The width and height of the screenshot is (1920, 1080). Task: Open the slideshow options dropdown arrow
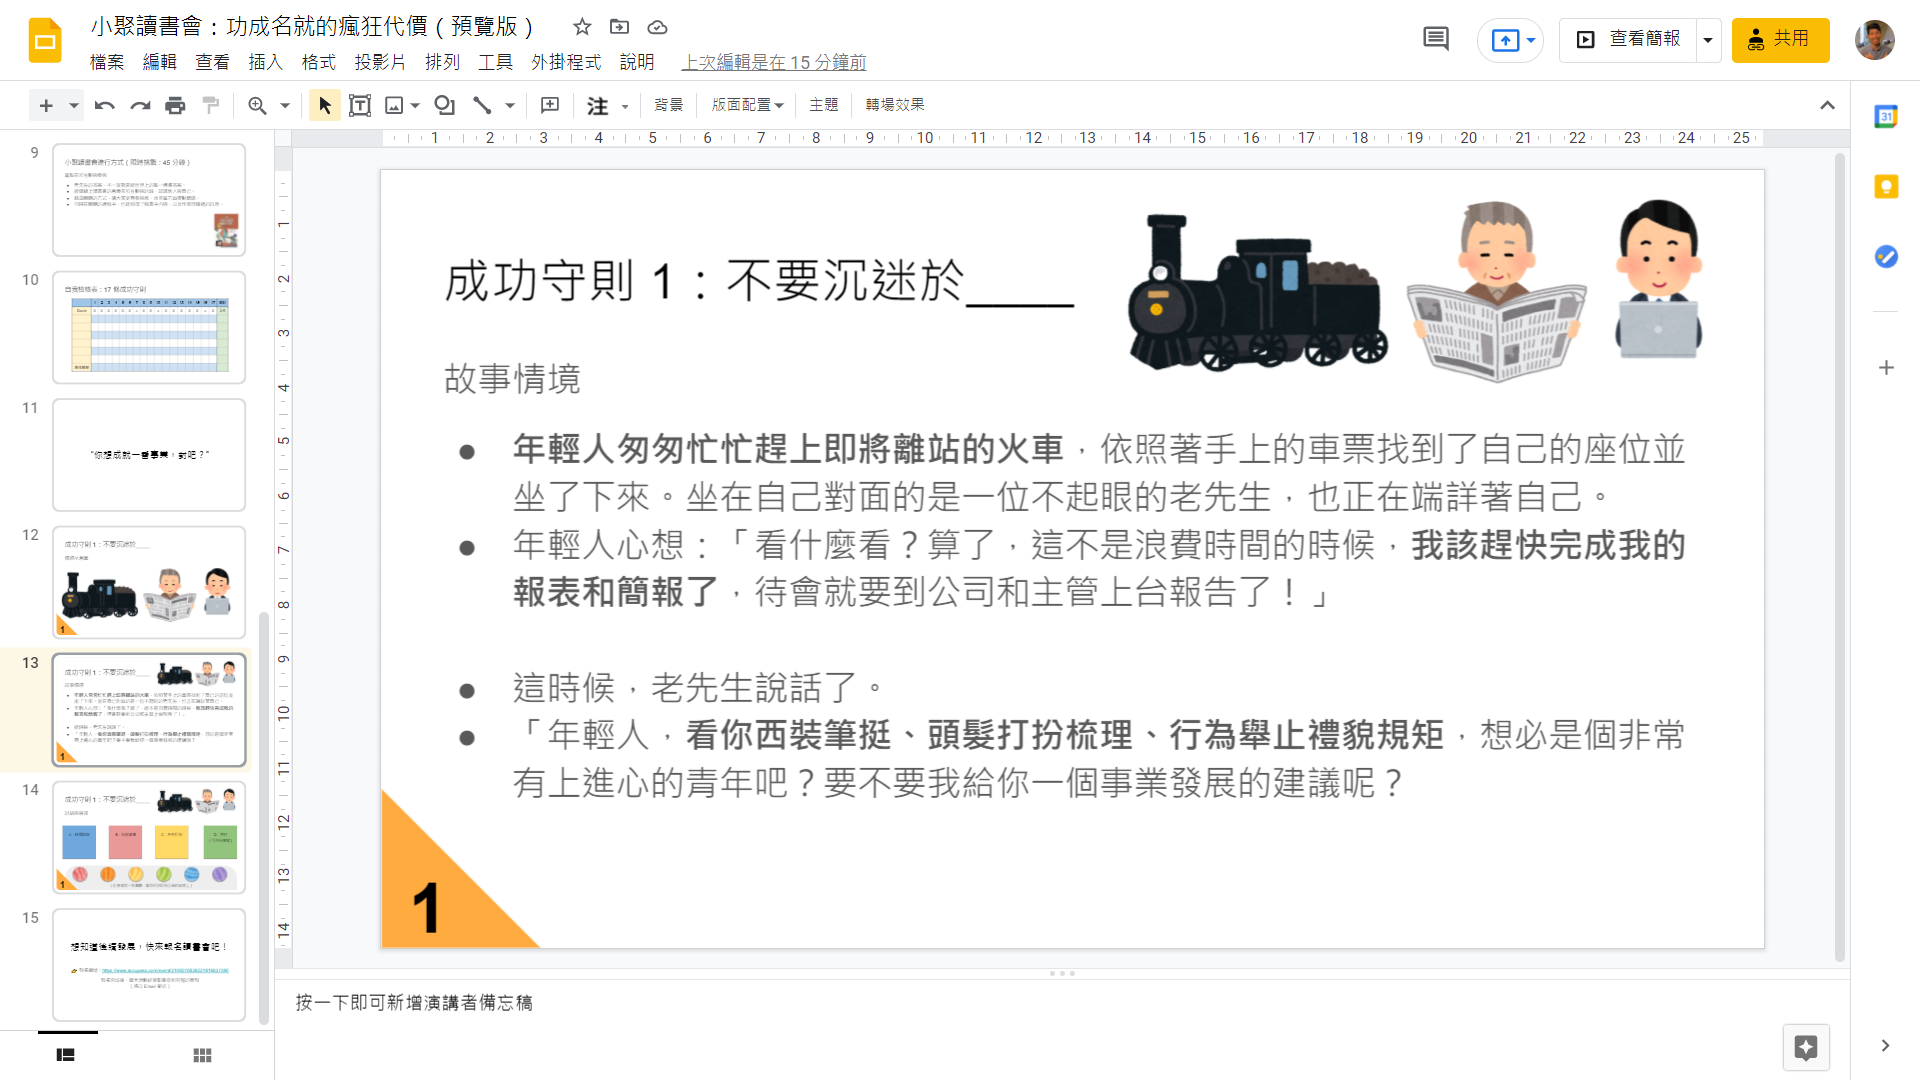pos(1708,40)
